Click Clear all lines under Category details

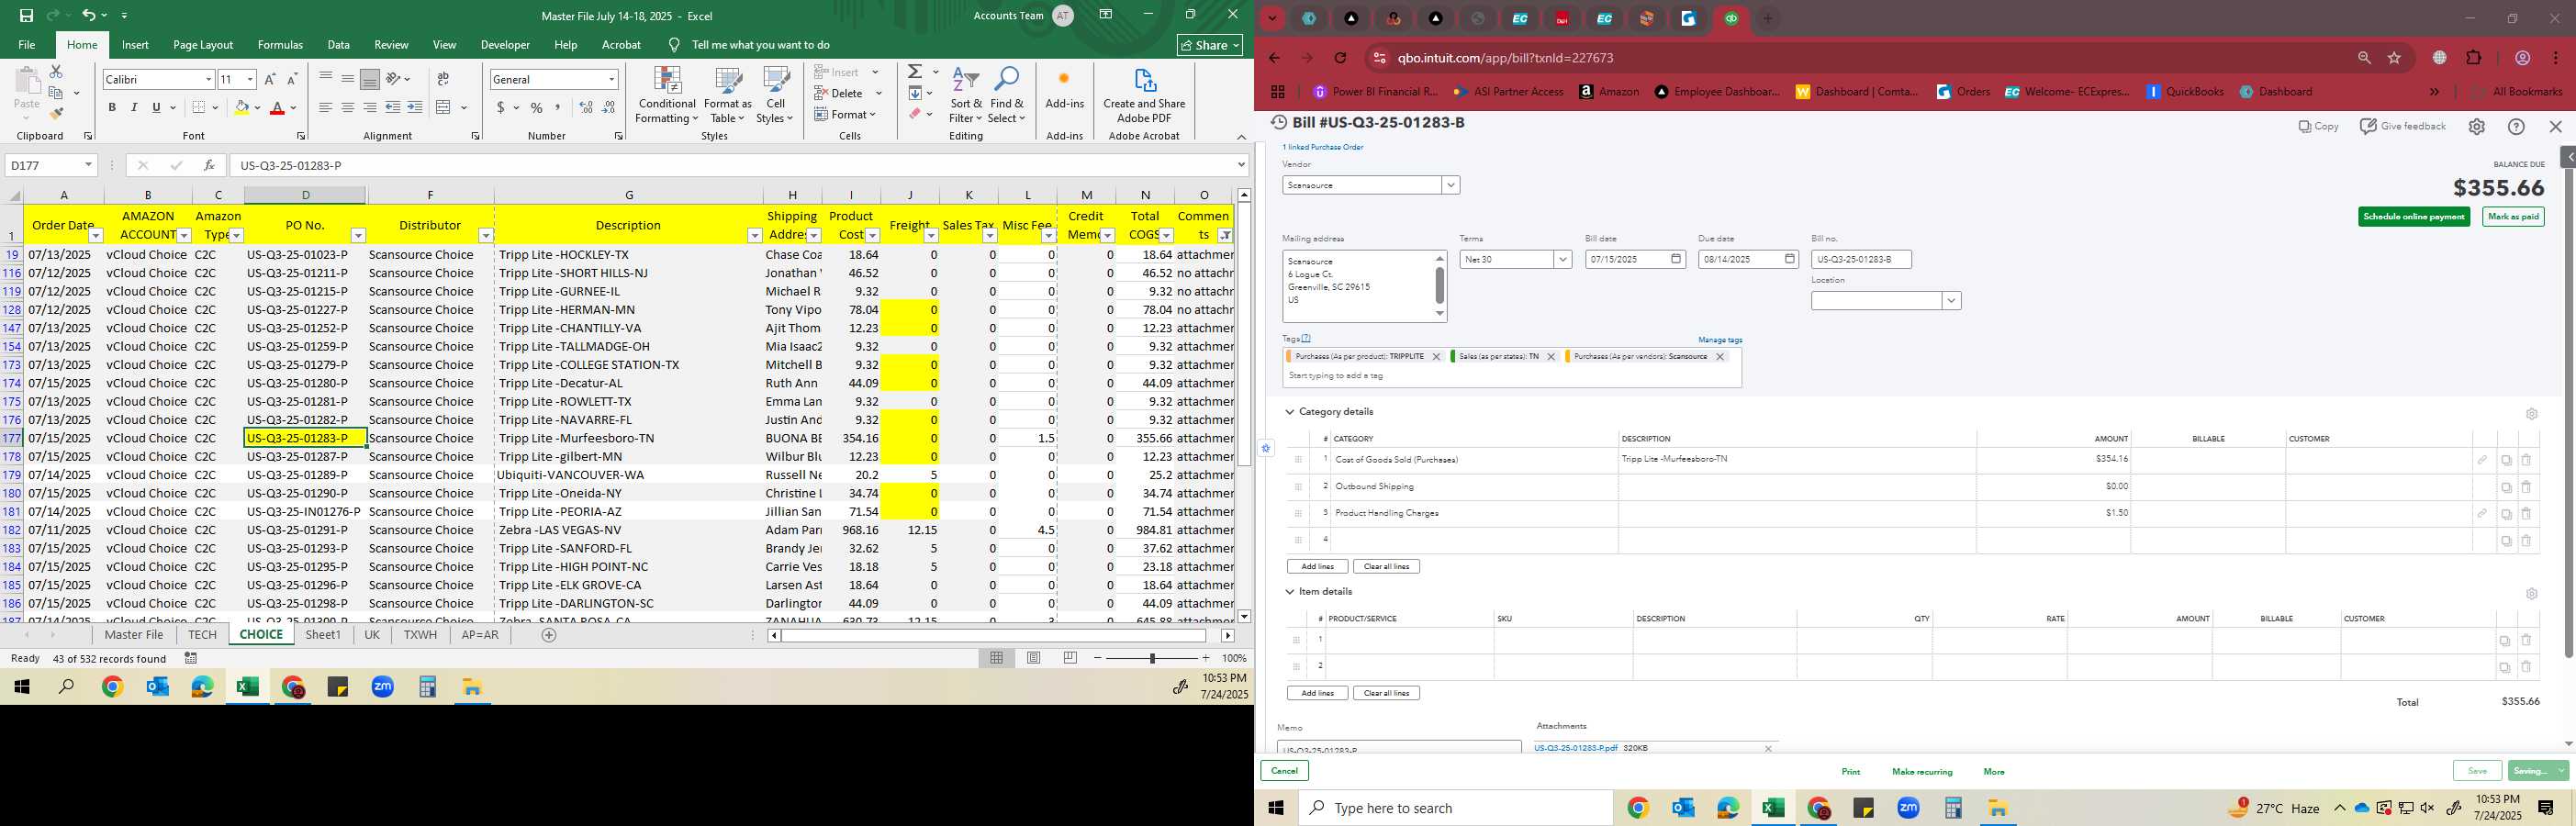tap(1386, 567)
